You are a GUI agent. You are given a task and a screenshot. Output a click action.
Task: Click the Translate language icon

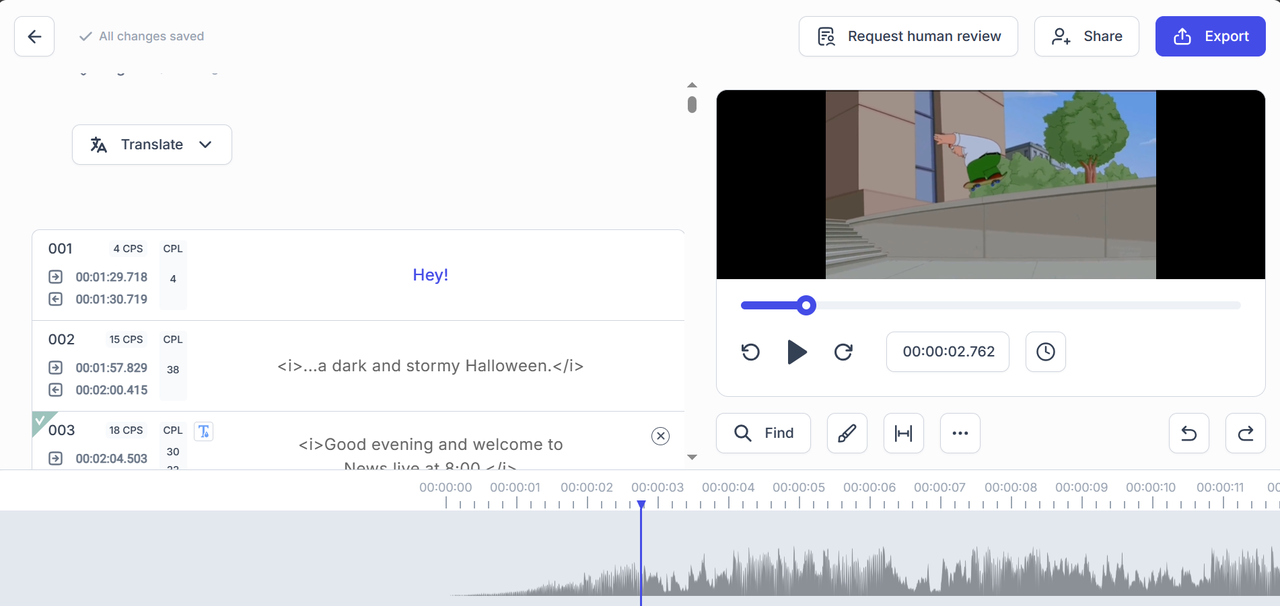tap(98, 144)
